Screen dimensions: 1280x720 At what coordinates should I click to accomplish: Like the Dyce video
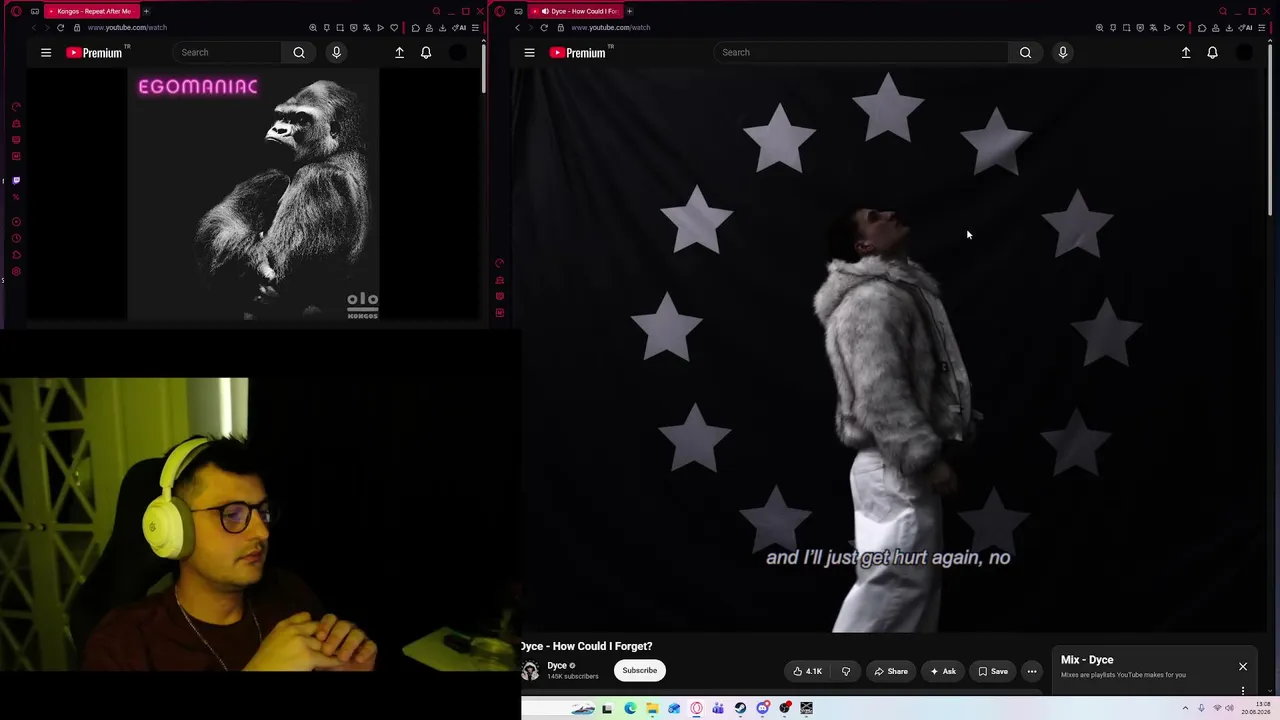pos(807,671)
